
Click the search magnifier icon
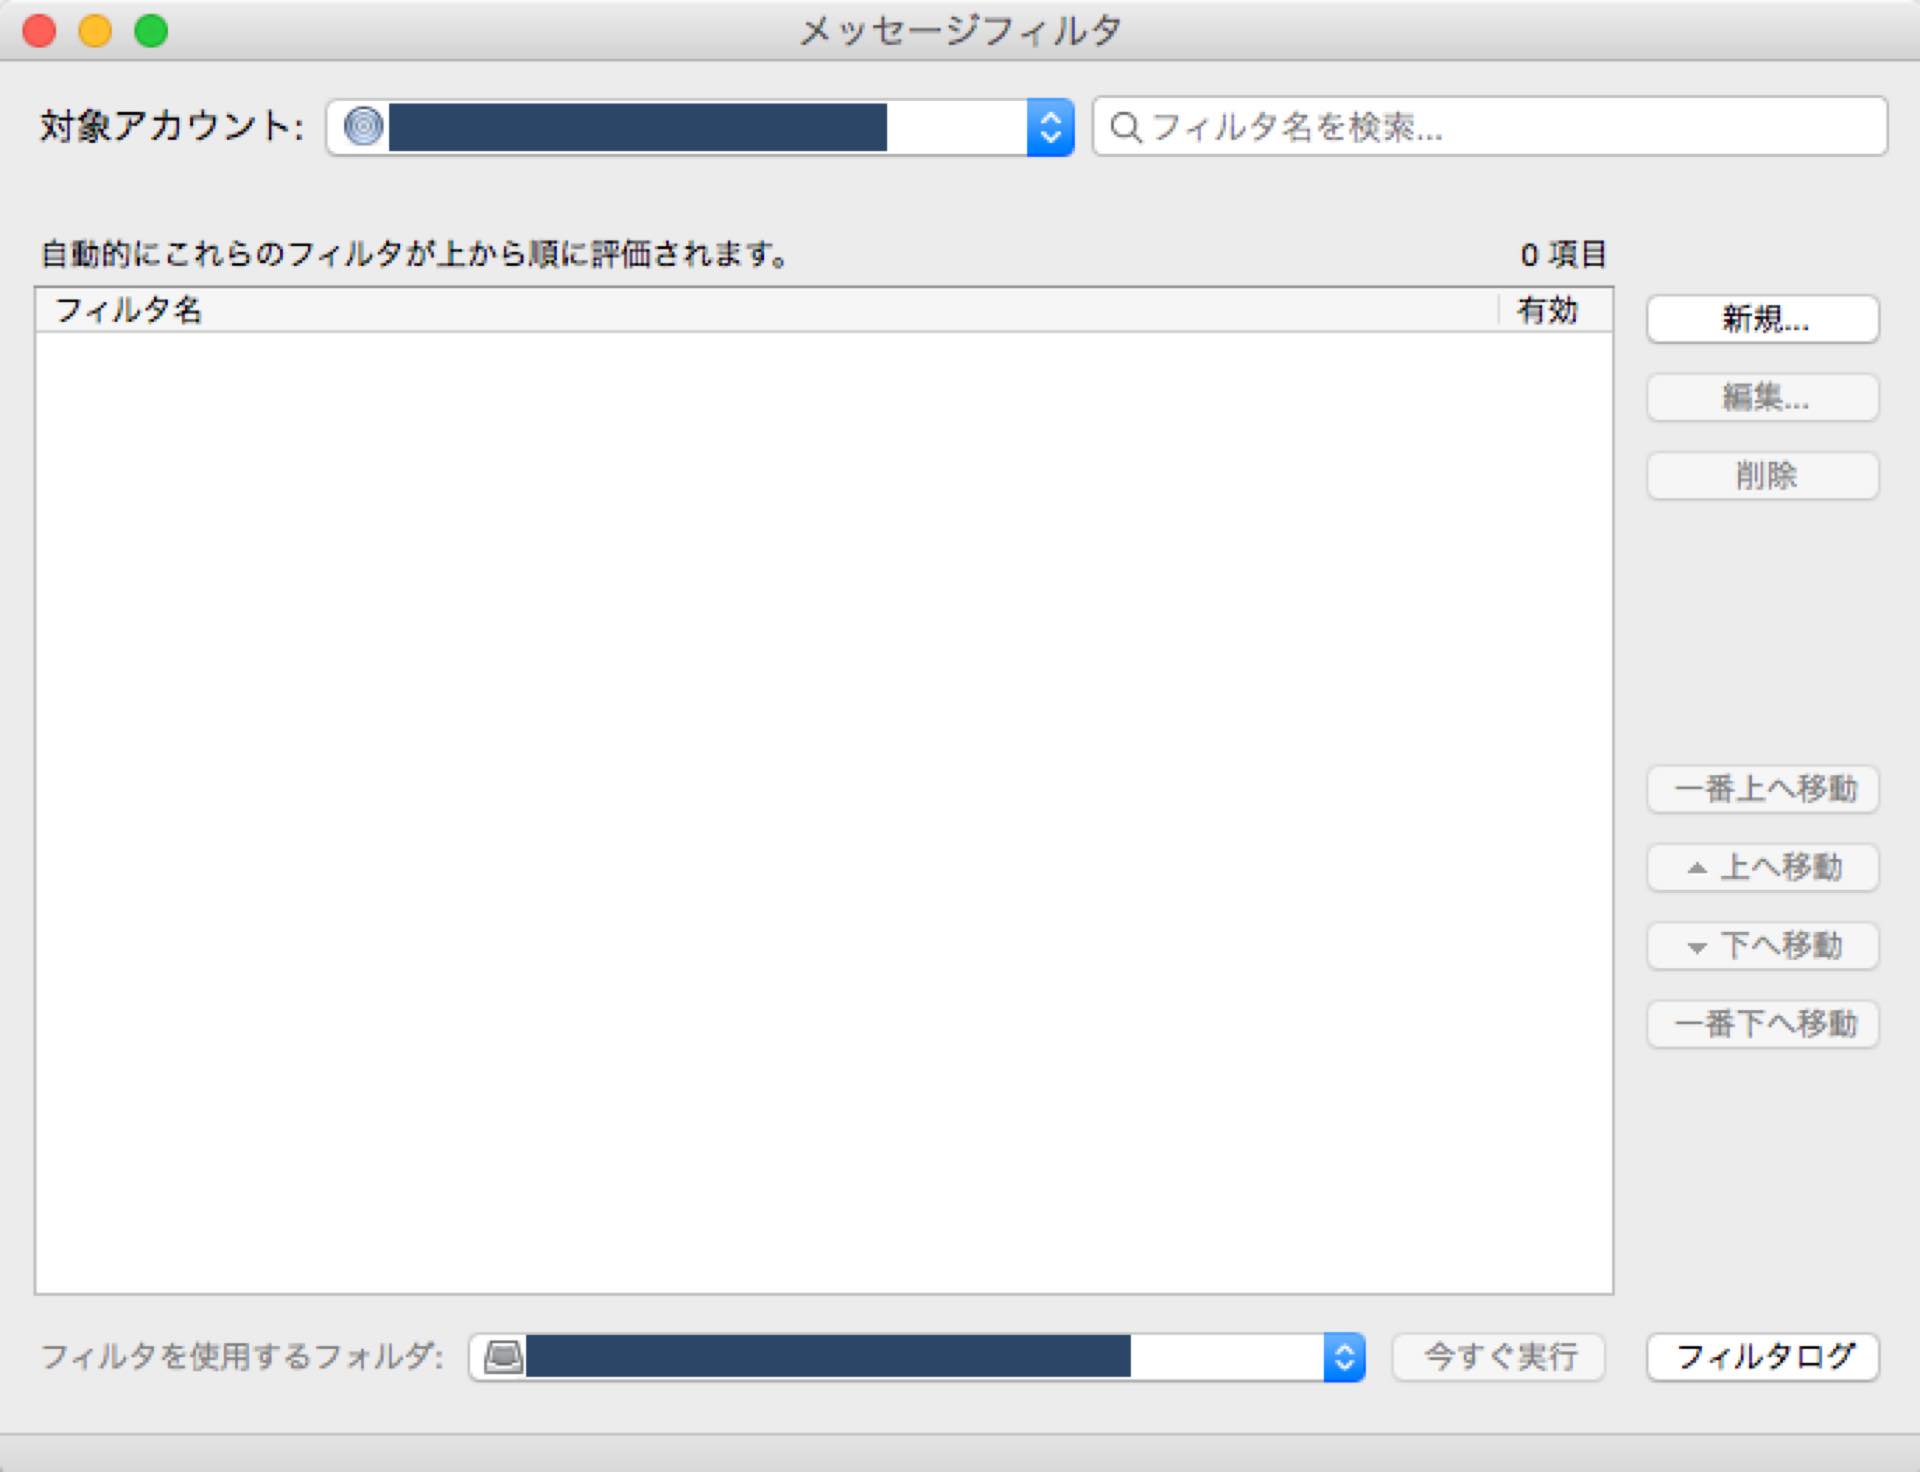(x=1125, y=127)
